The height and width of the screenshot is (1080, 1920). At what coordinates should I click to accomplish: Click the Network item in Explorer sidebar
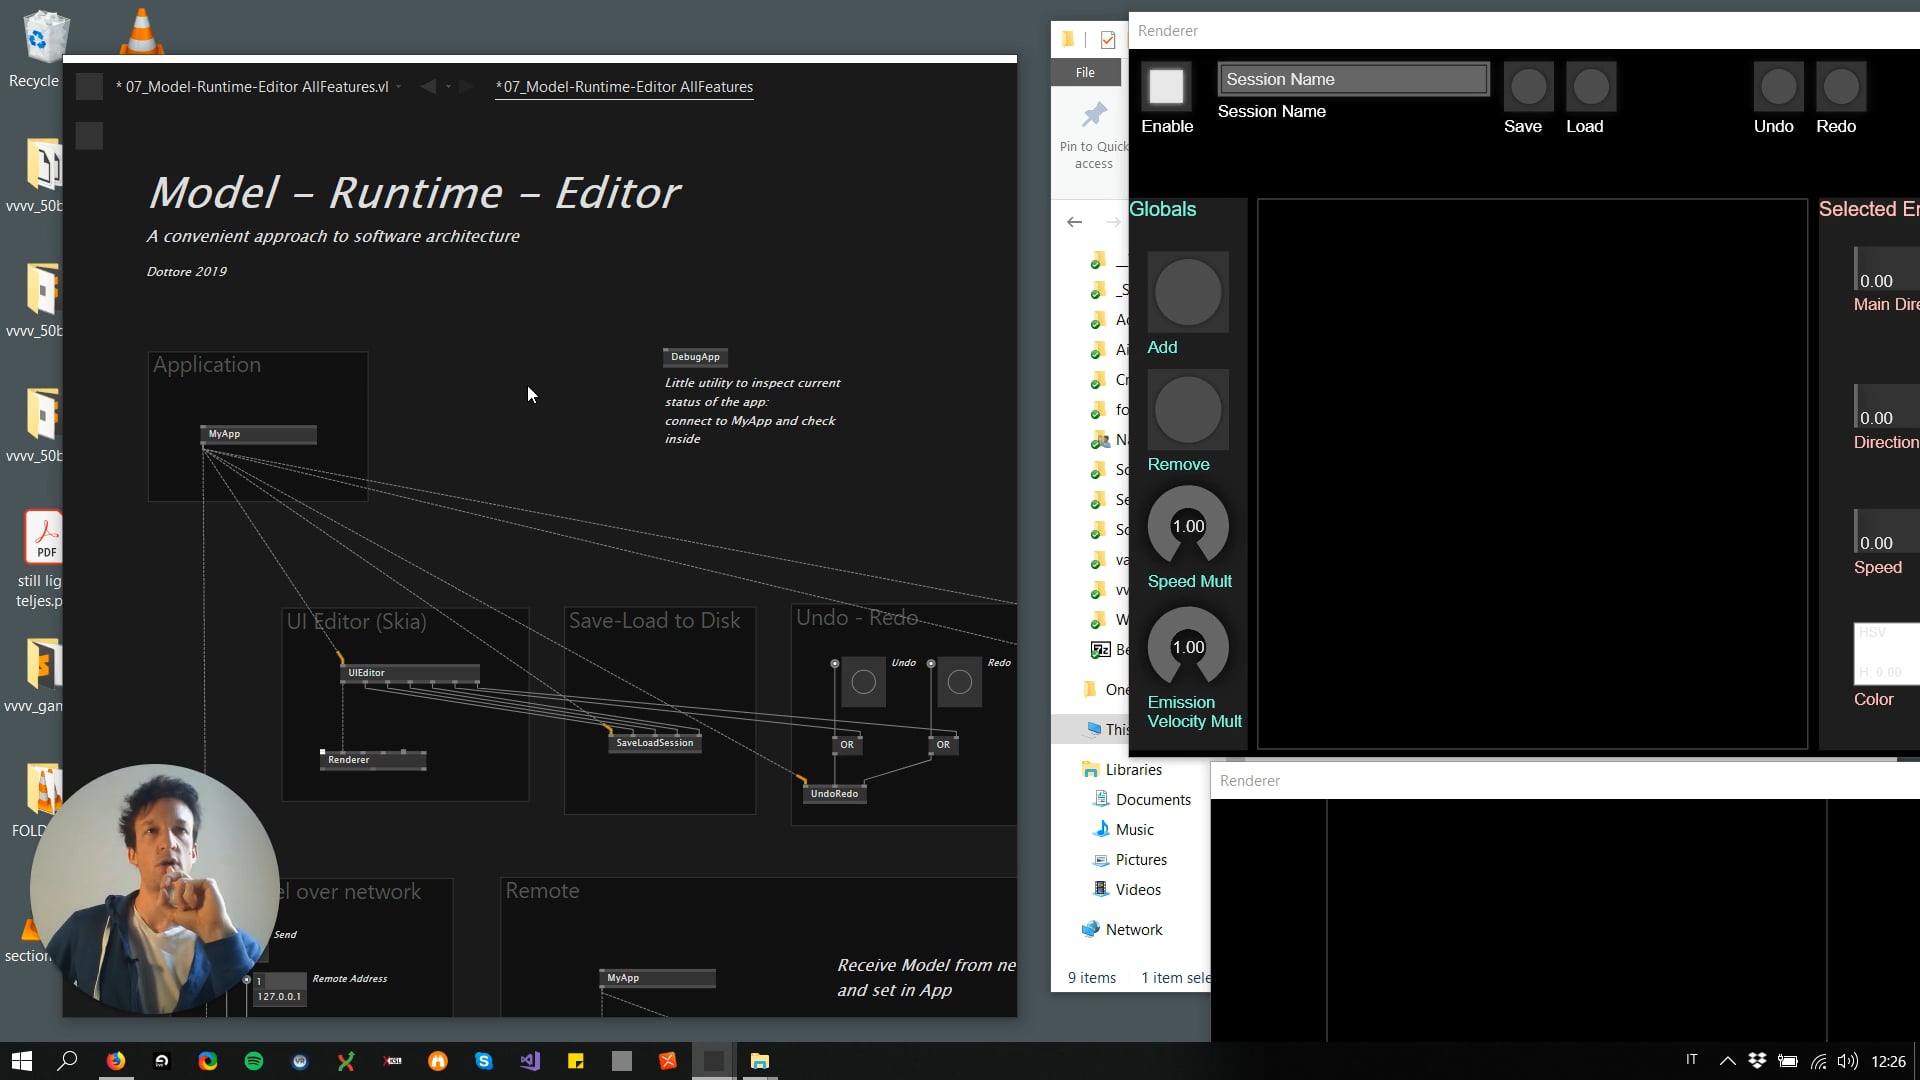(1133, 929)
